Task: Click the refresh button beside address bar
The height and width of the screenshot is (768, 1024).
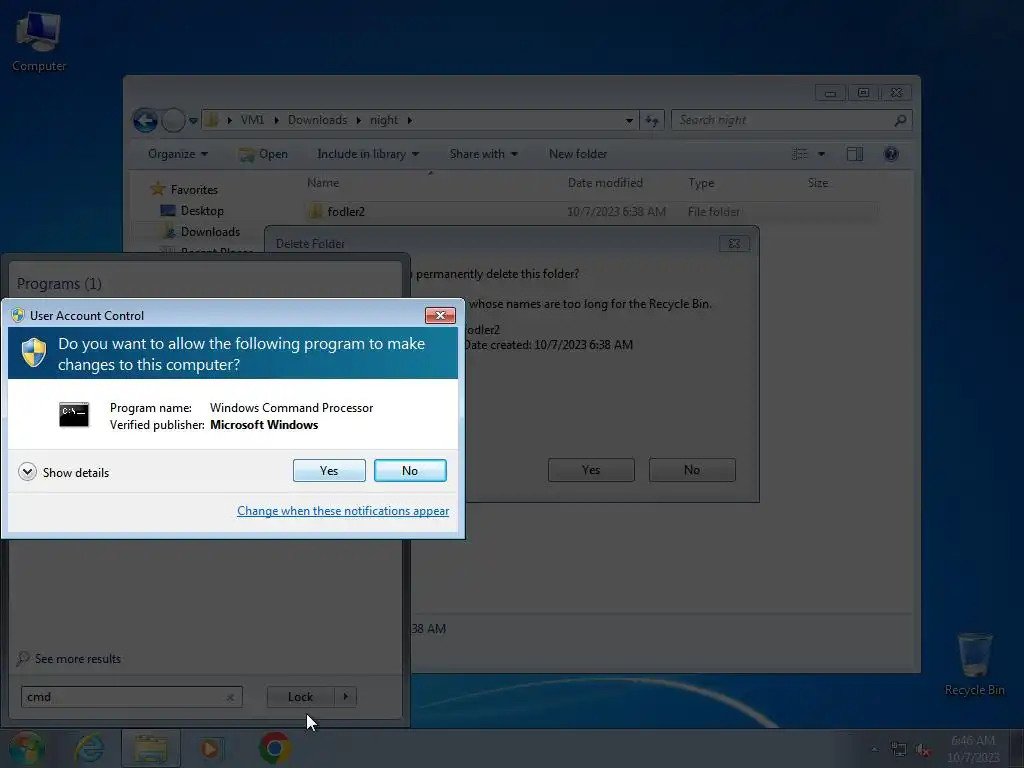Action: click(x=652, y=120)
